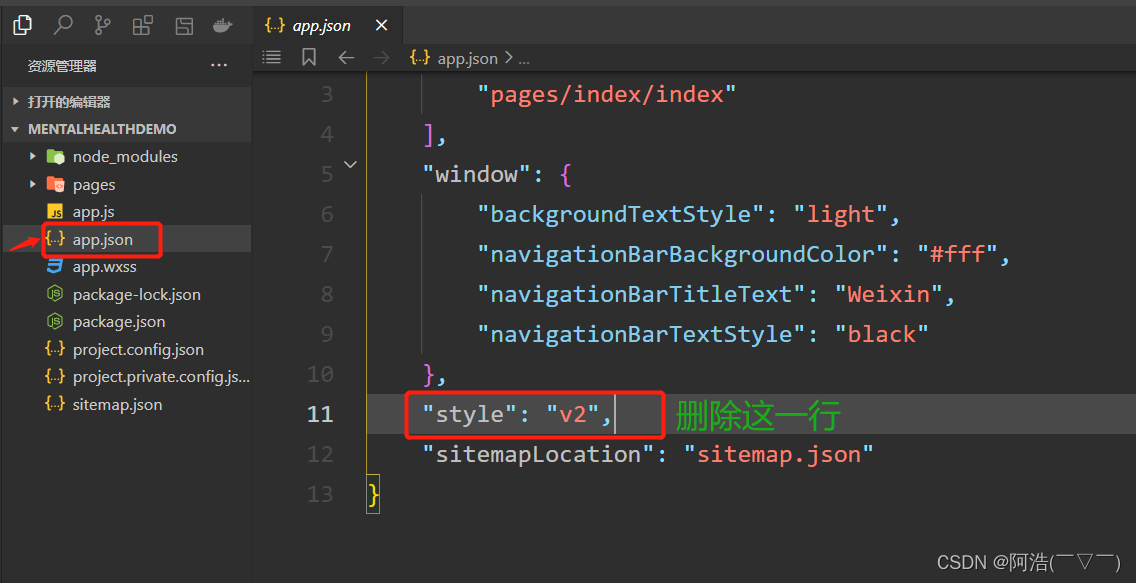The width and height of the screenshot is (1136, 583).
Task: Open the Explorer files icon
Action: [23, 25]
